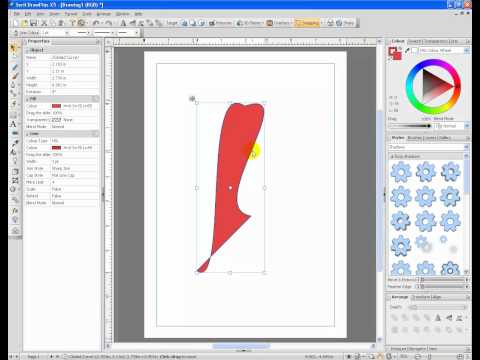Image resolution: width=480 pixels, height=360 pixels.
Task: Click the Redo arrow icon
Action: 108,23
